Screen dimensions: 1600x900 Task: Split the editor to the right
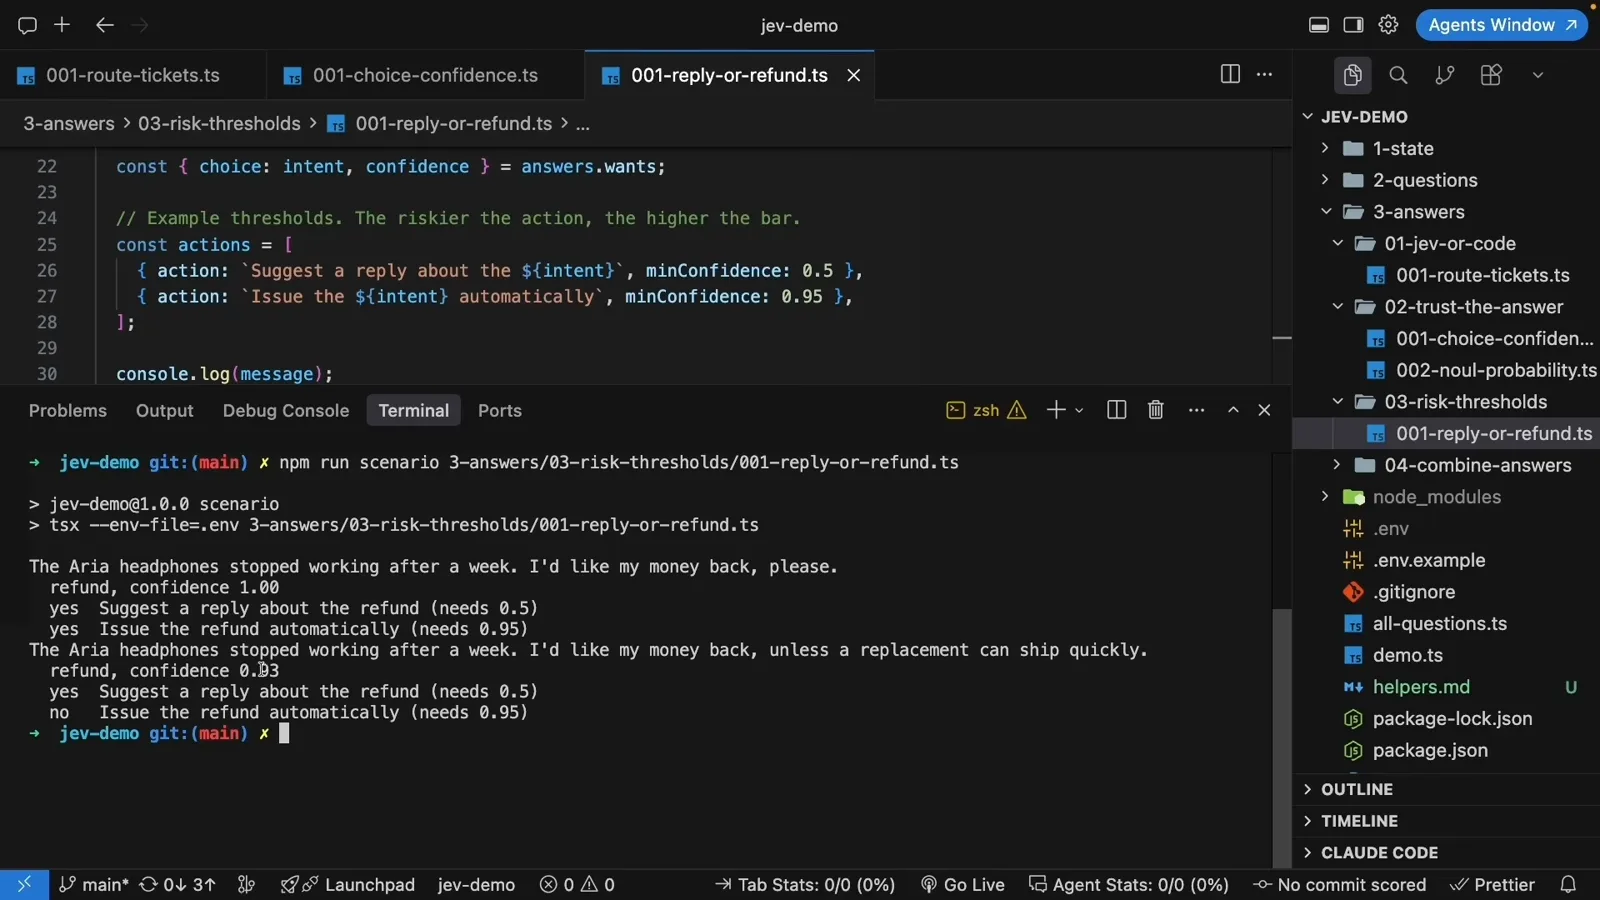1230,74
